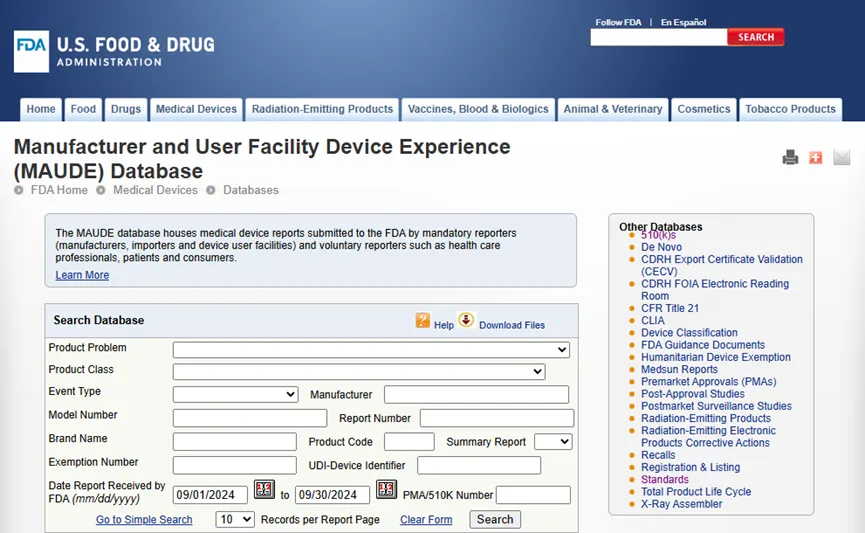Viewport: 865px width, 533px height.
Task: Open the Total Product Life Cycle link
Action: coord(696,492)
